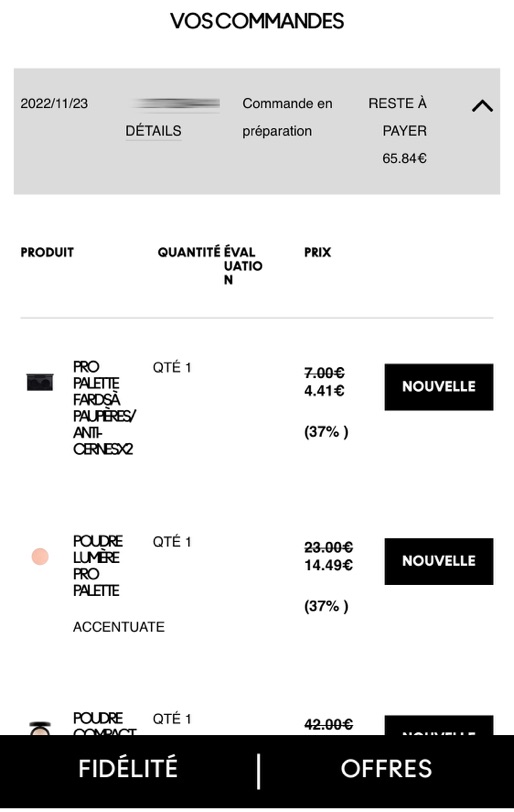Click the order date 2022/11/23
This screenshot has width=514, height=812.
pyautogui.click(x=54, y=104)
